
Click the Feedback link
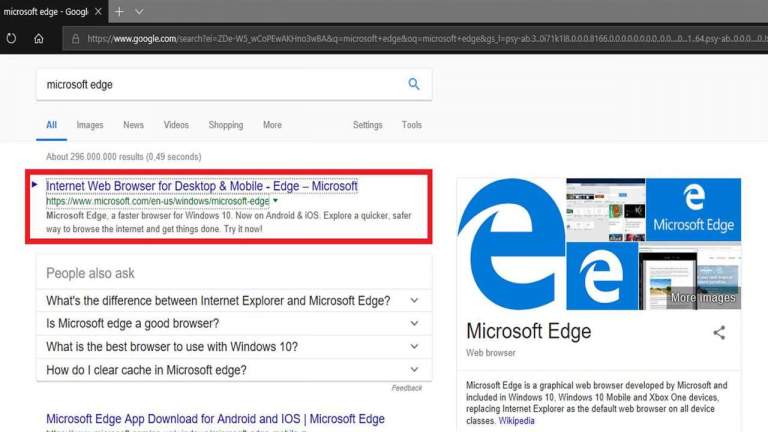[407, 388]
